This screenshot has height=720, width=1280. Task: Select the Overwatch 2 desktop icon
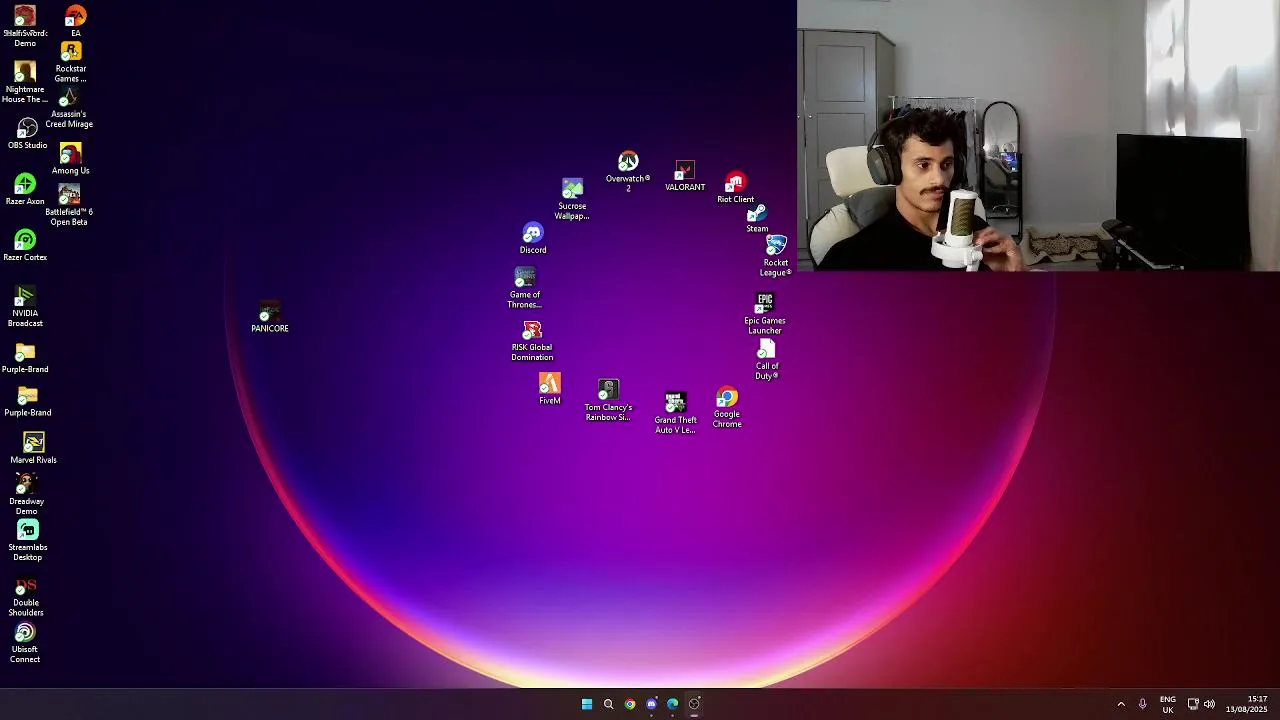pos(628,172)
